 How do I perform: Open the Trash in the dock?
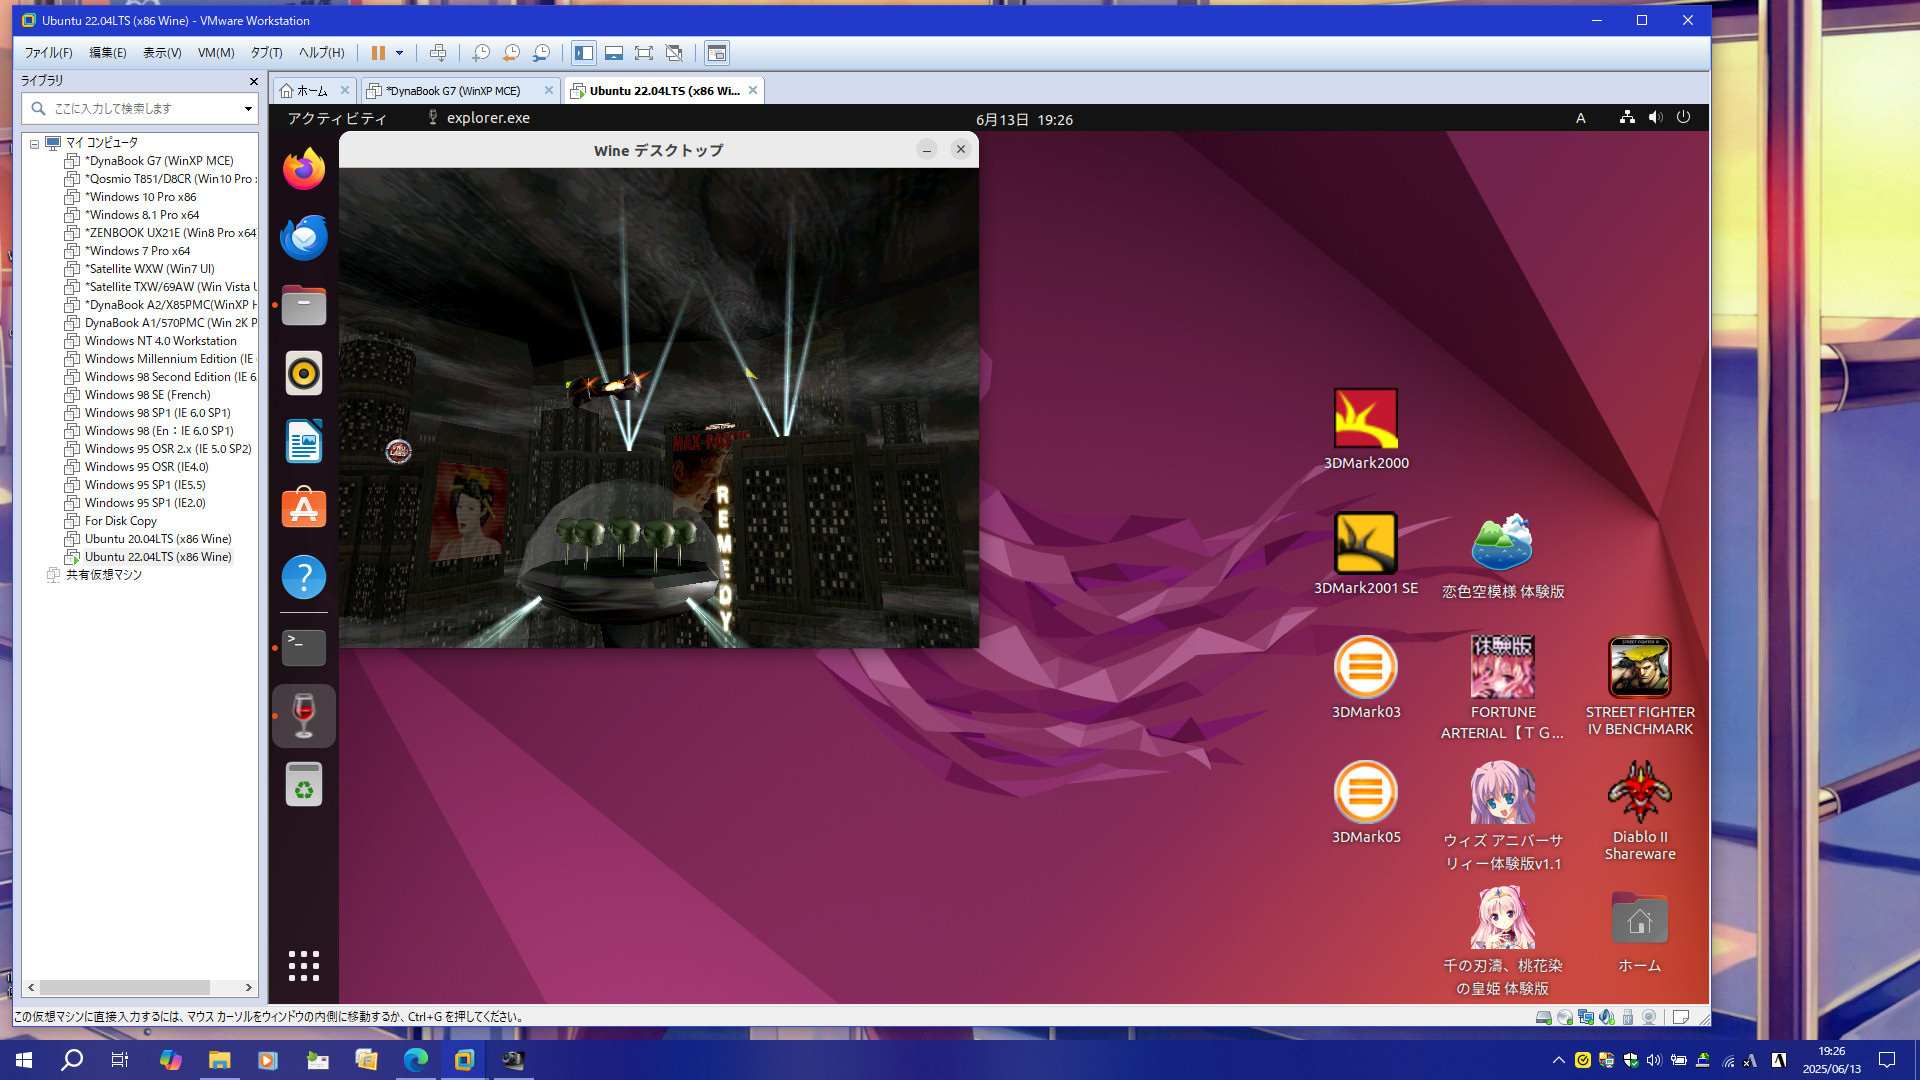(304, 784)
